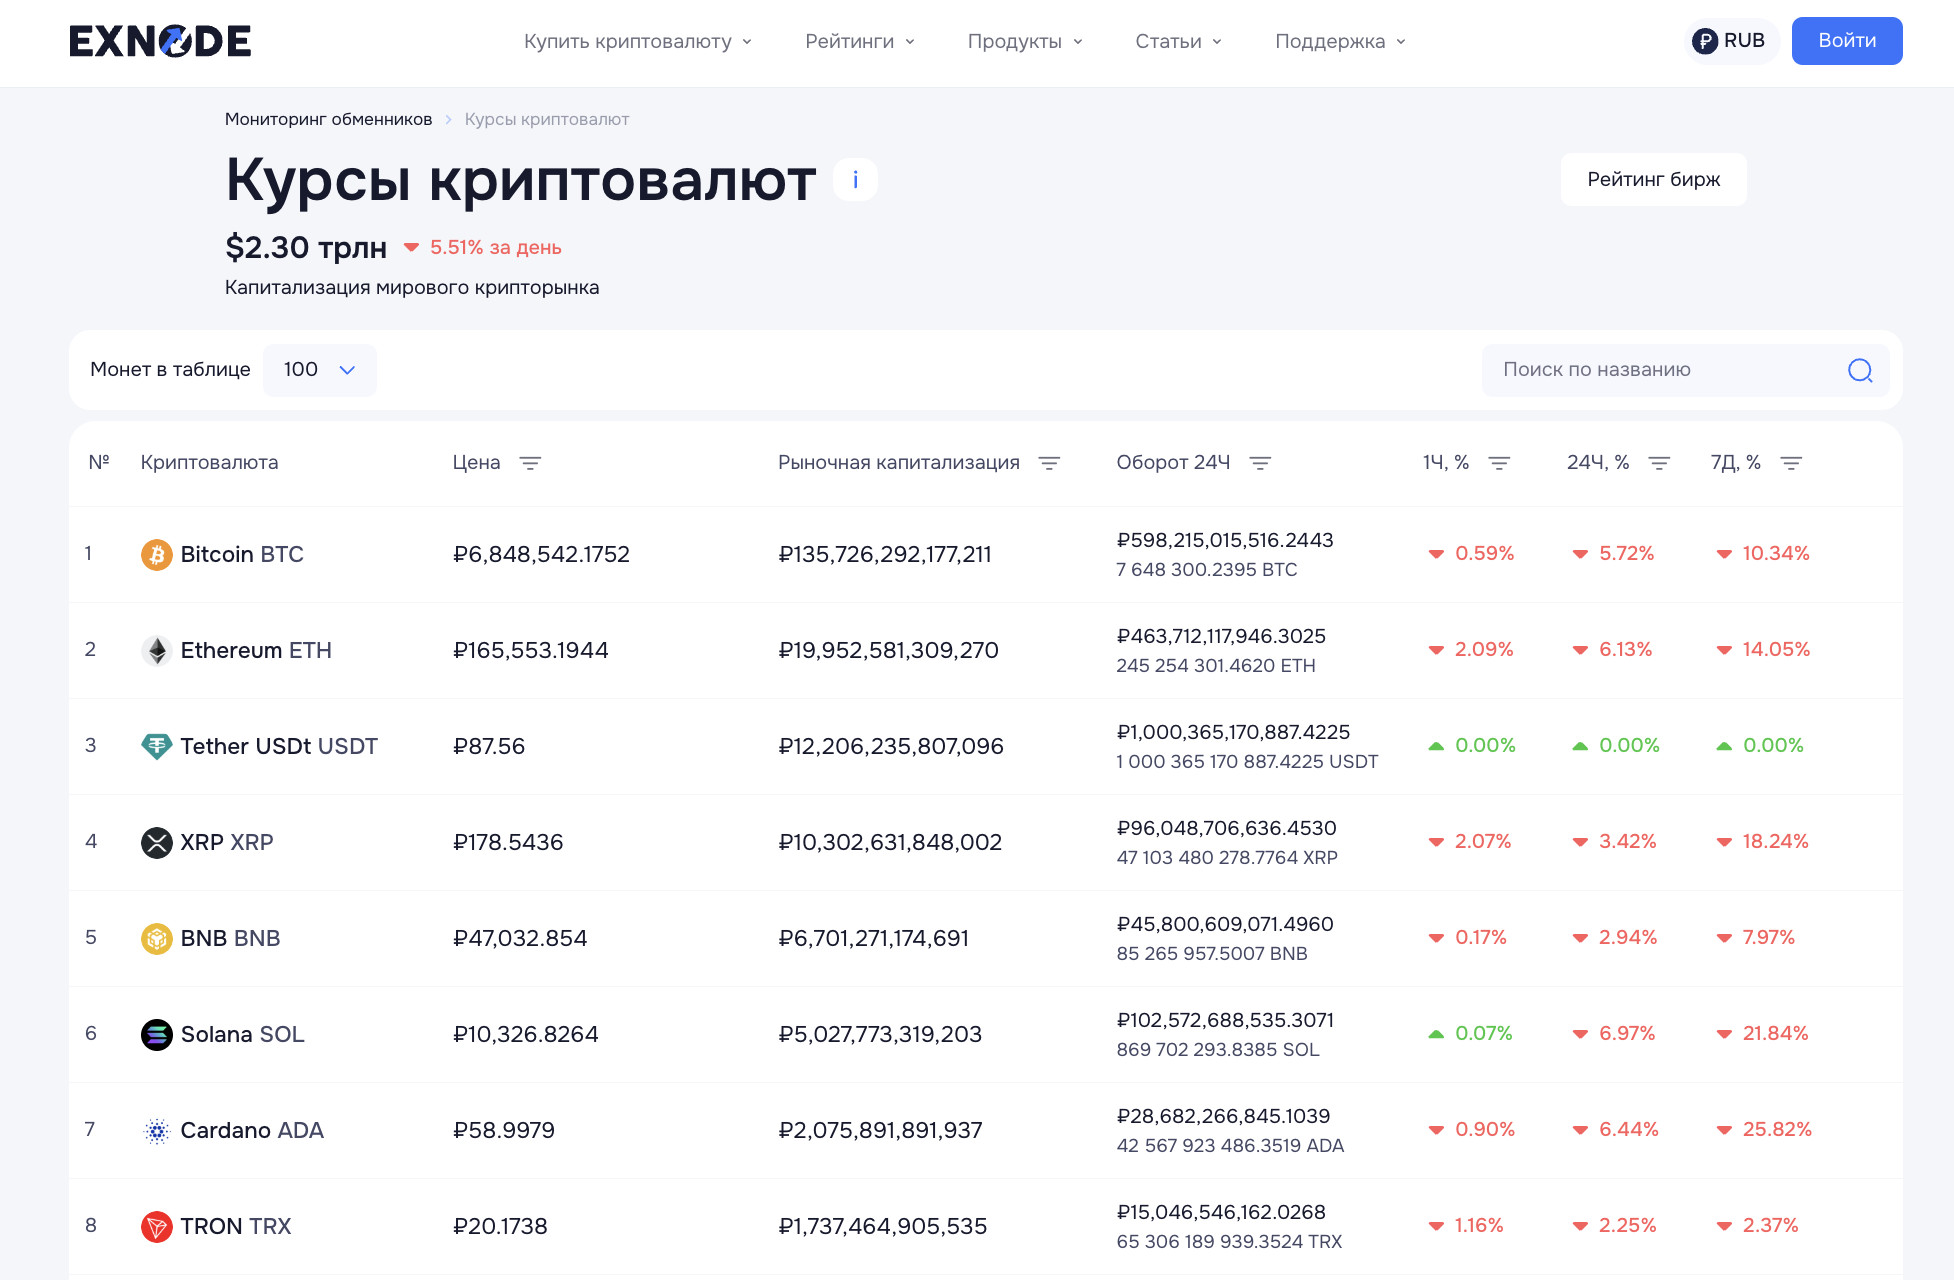Toggle the 24H percent column sorting
1954x1280 pixels.
click(1659, 463)
